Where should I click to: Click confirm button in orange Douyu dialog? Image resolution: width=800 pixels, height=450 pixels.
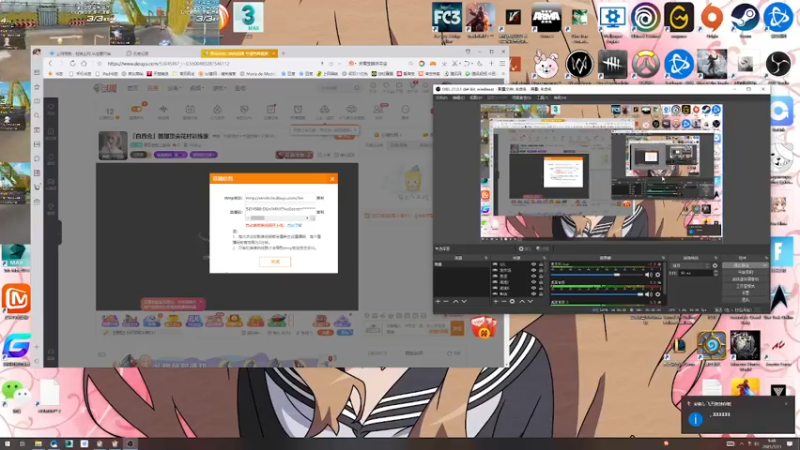point(275,261)
